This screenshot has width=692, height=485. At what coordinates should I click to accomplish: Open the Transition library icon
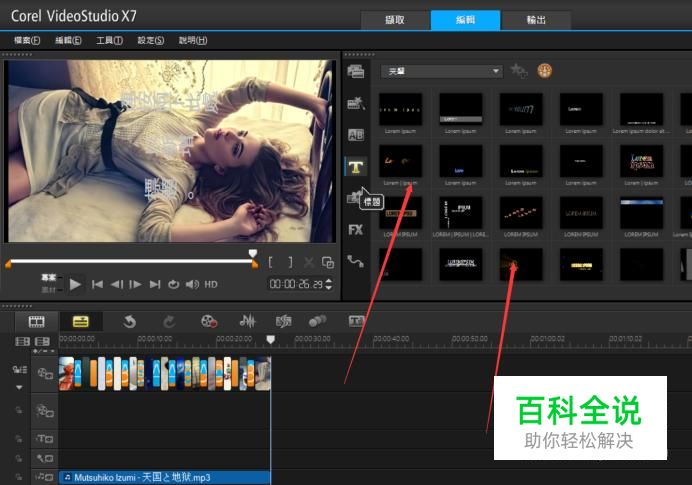pyautogui.click(x=356, y=135)
